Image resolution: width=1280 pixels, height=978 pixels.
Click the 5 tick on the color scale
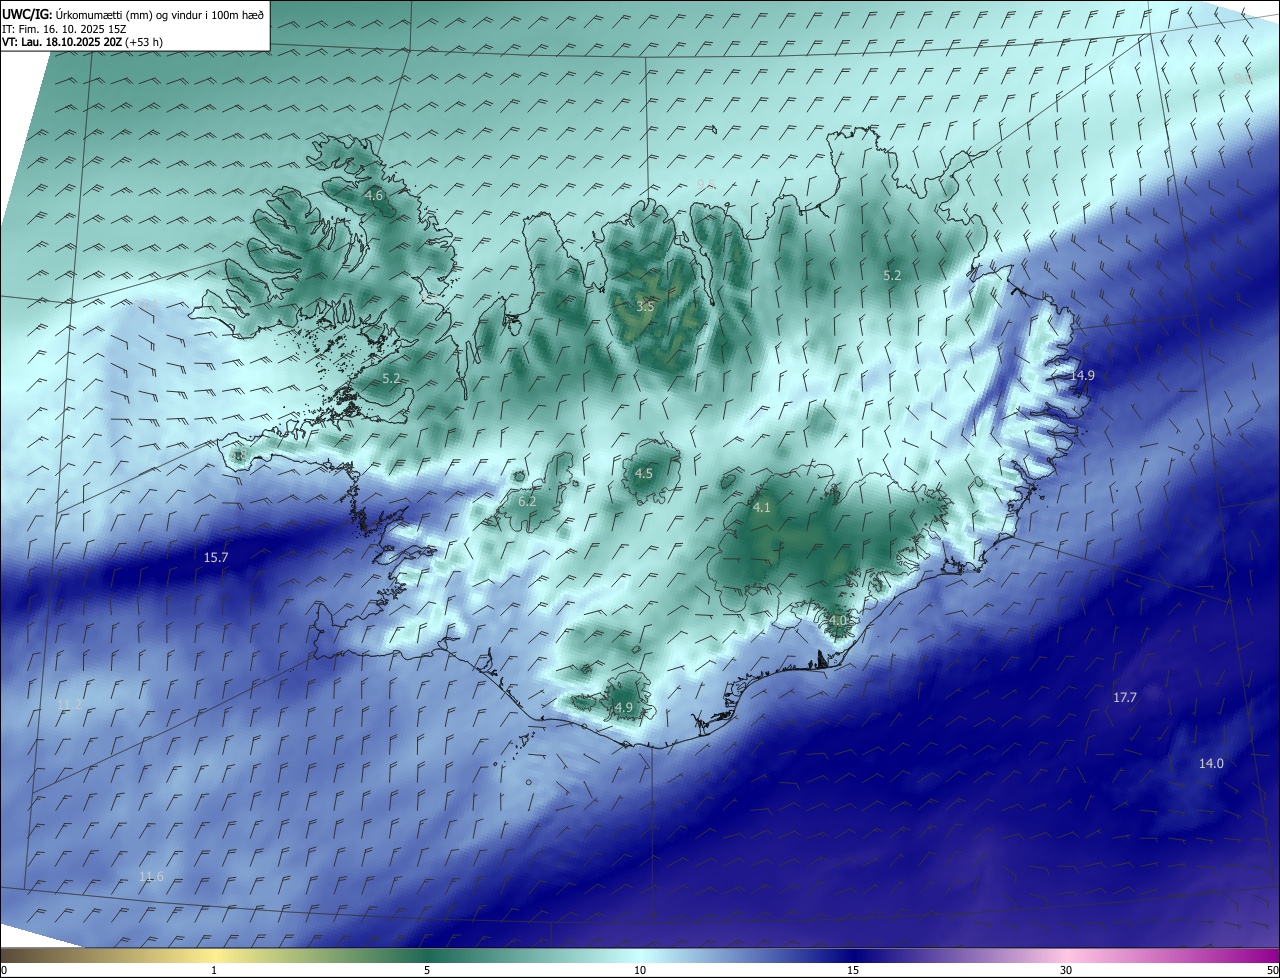point(427,970)
